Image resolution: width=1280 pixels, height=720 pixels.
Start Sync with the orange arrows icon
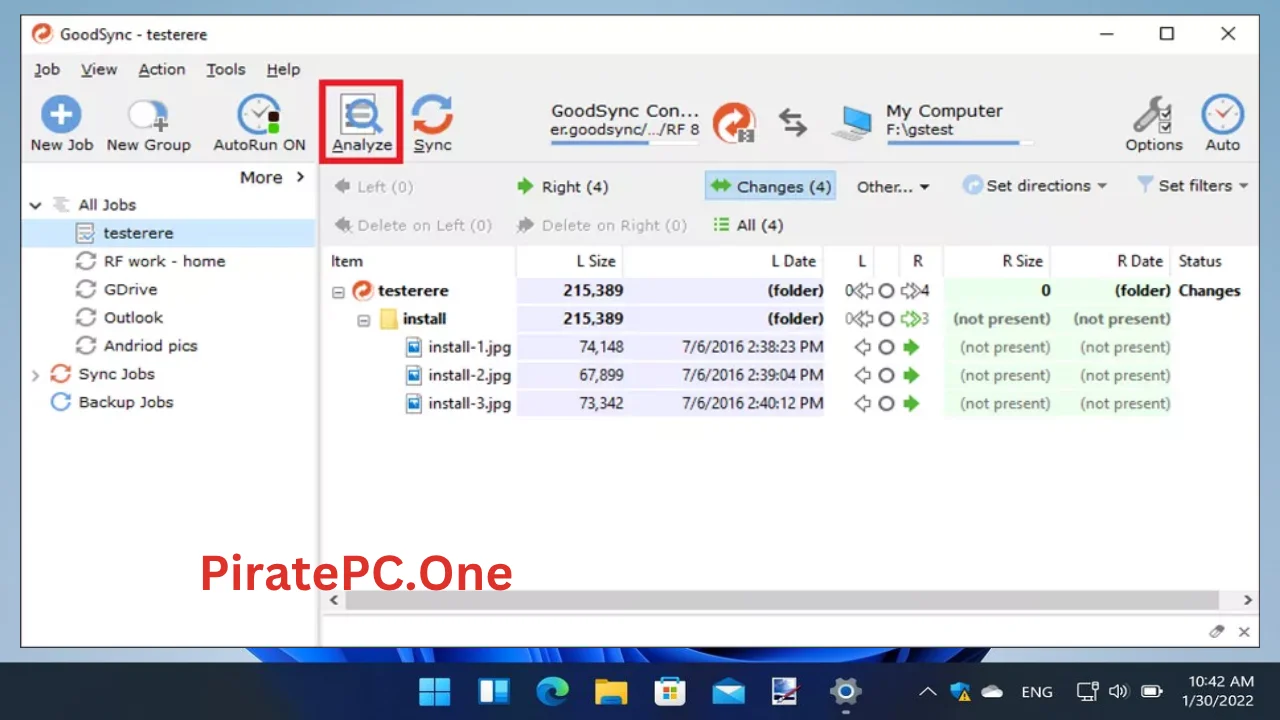click(433, 116)
